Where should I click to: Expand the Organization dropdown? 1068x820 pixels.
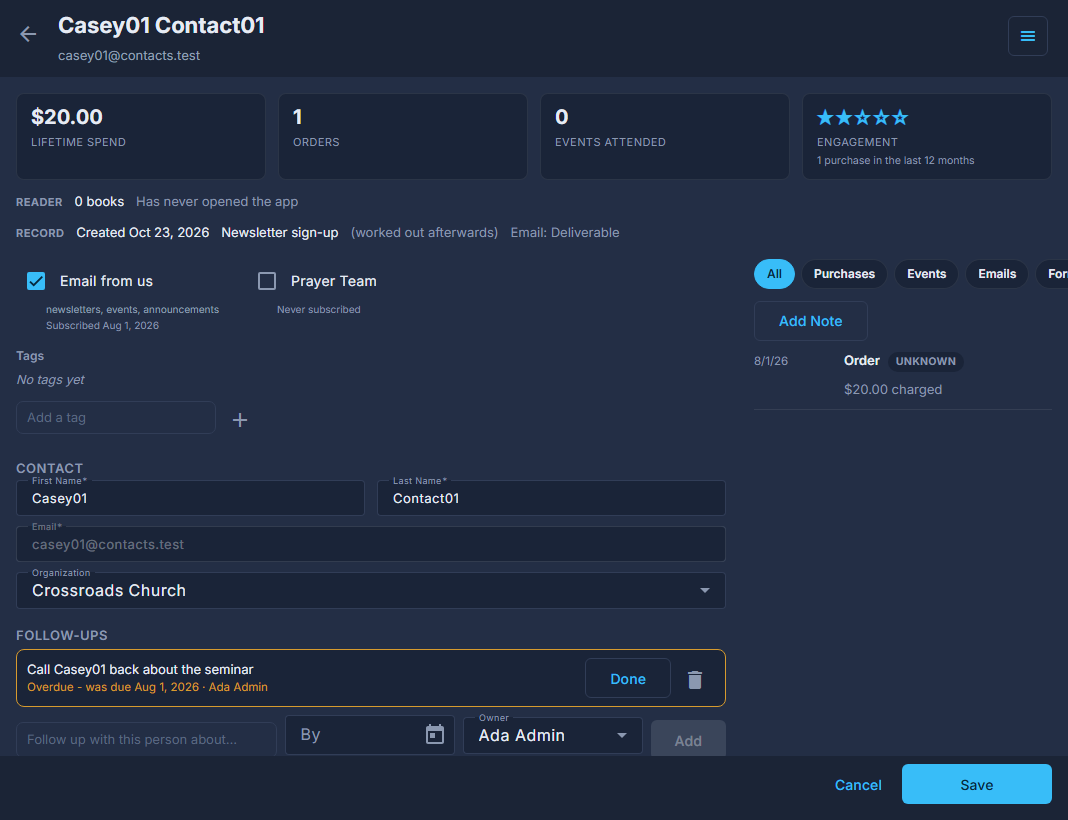point(371,590)
